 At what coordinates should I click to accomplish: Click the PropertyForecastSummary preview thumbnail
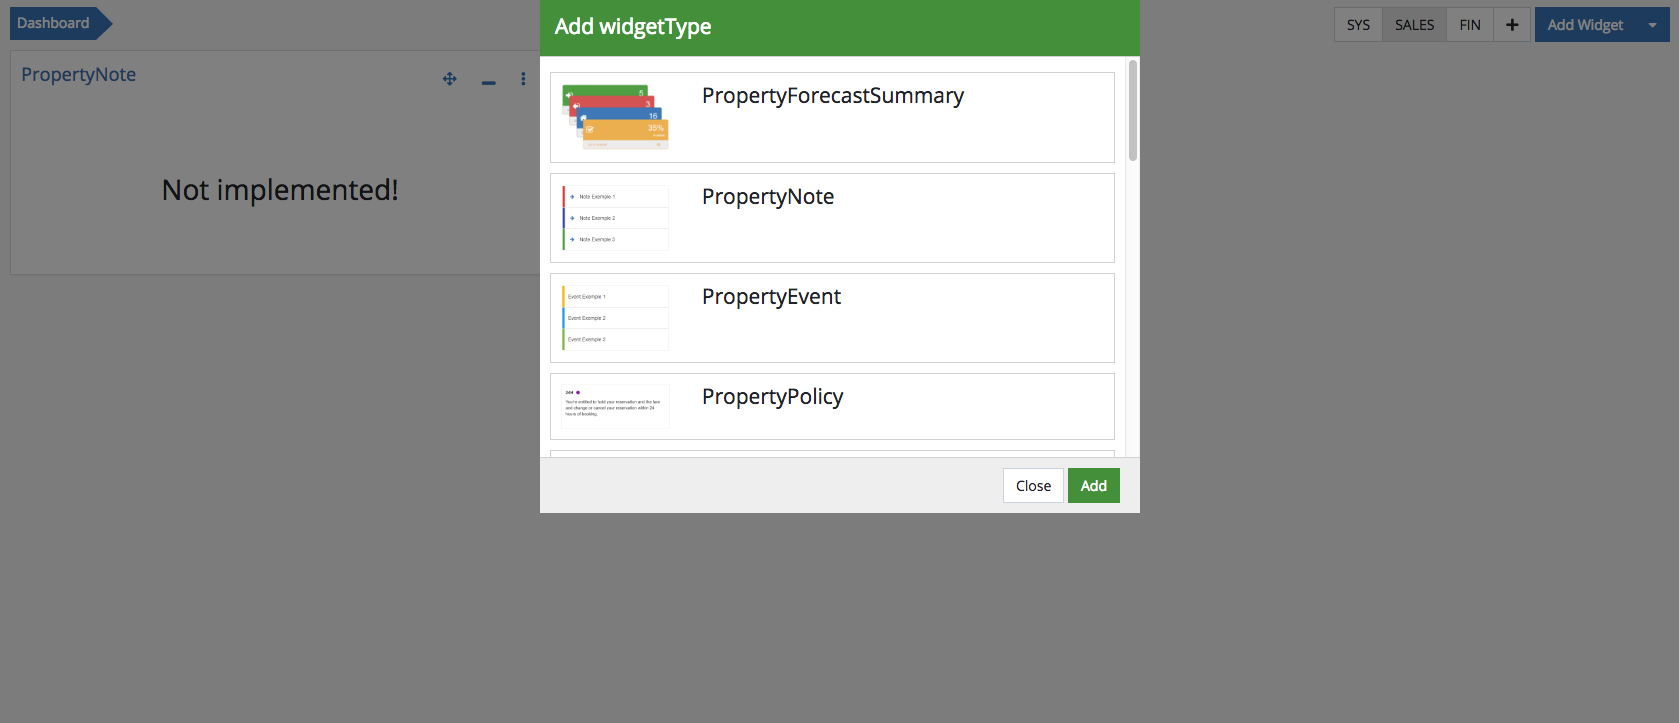tap(615, 117)
